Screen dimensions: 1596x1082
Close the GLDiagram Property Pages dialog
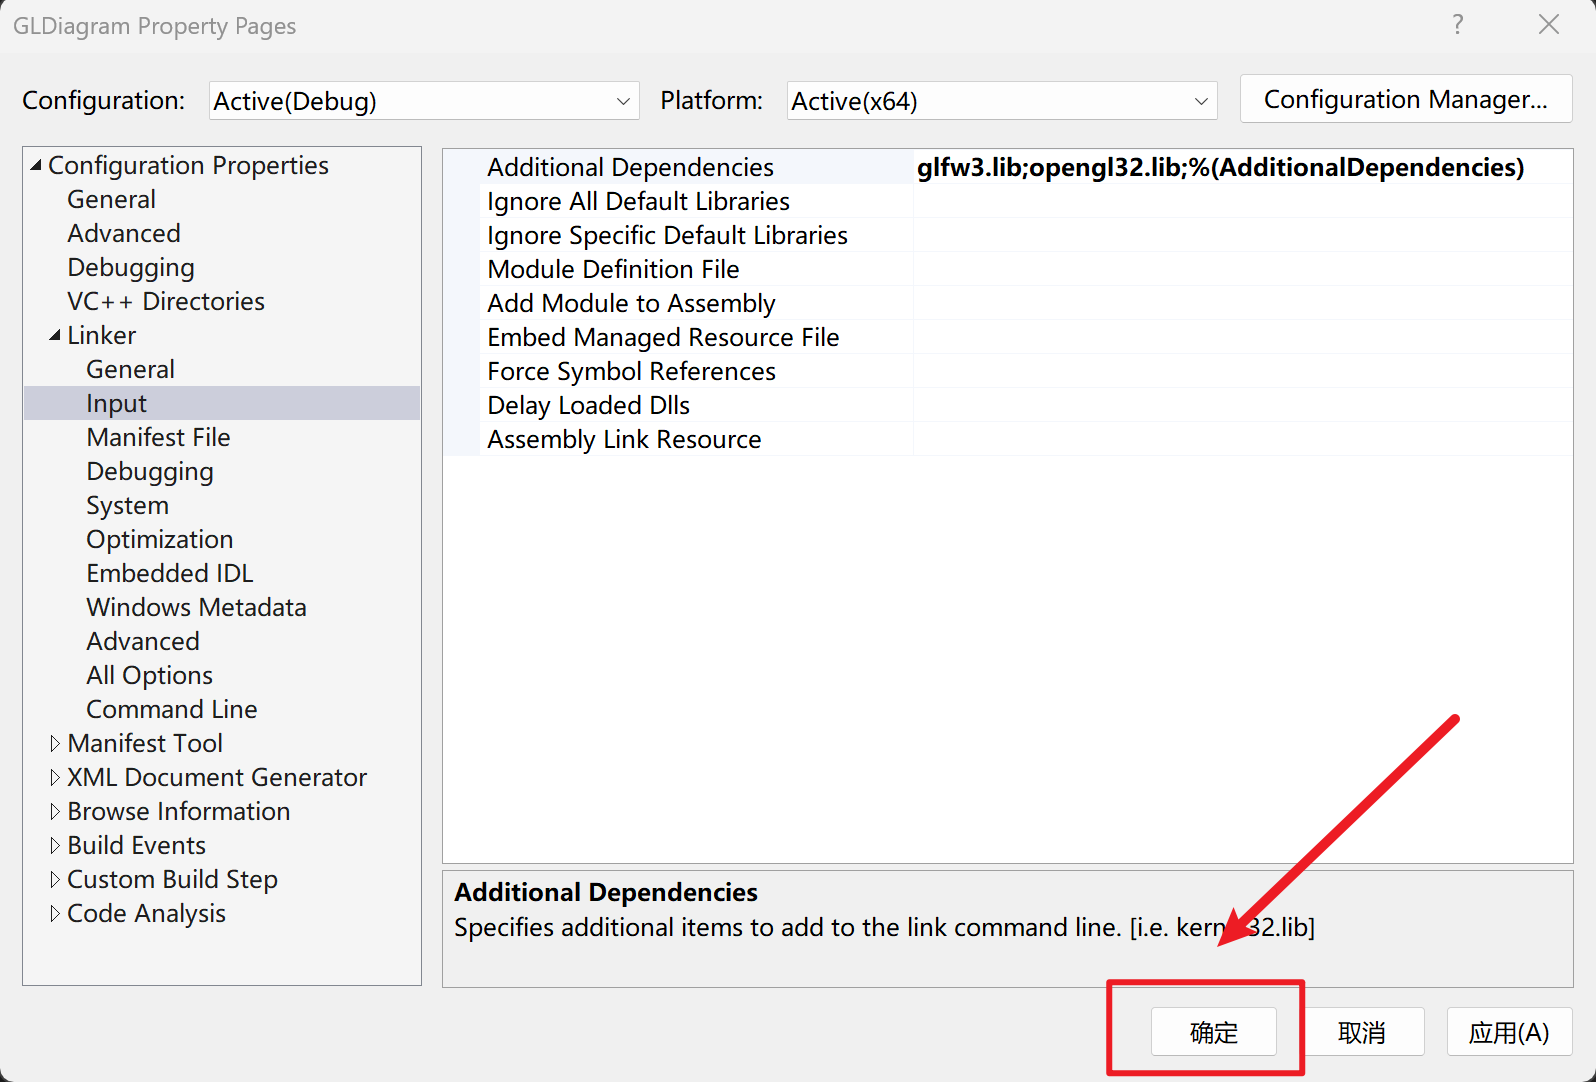pyautogui.click(x=1549, y=25)
